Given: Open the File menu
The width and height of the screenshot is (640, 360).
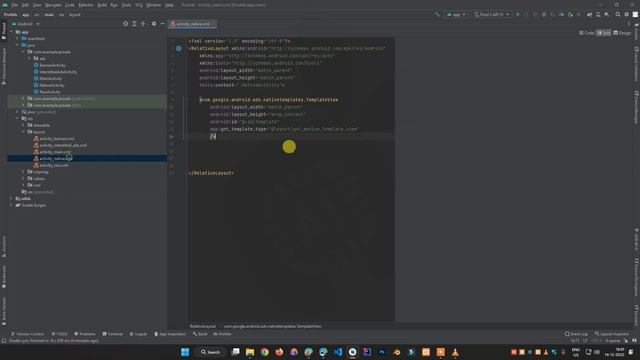Looking at the screenshot, I should coord(15,5).
